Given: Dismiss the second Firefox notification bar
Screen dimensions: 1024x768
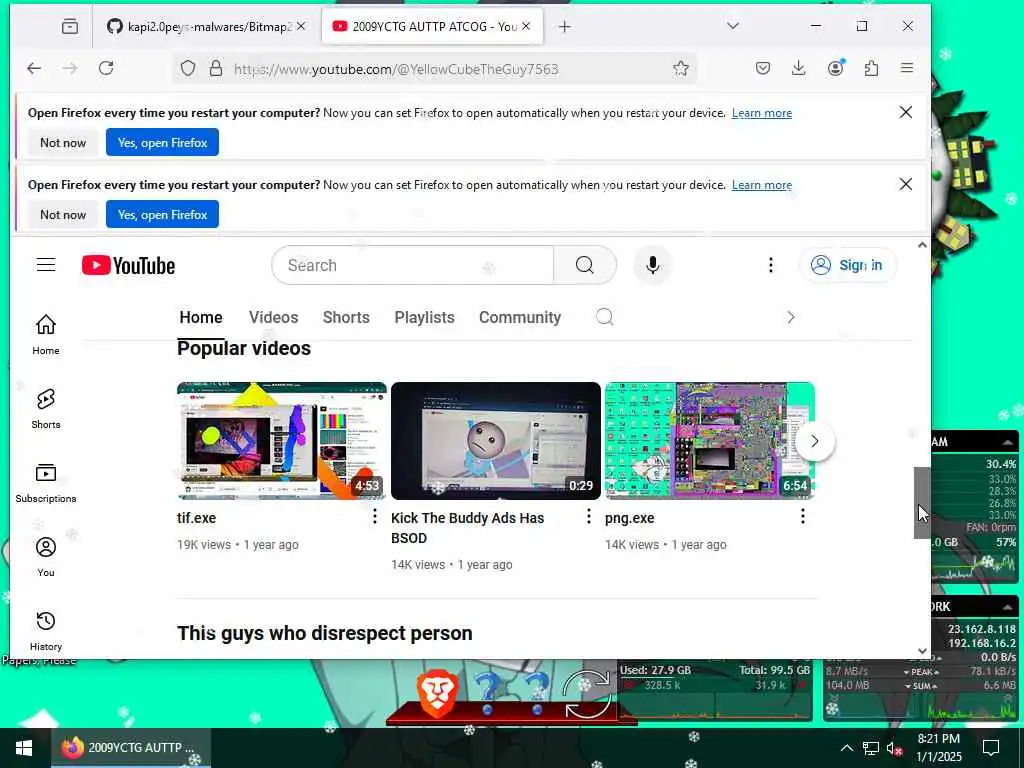Looking at the screenshot, I should pyautogui.click(x=906, y=184).
